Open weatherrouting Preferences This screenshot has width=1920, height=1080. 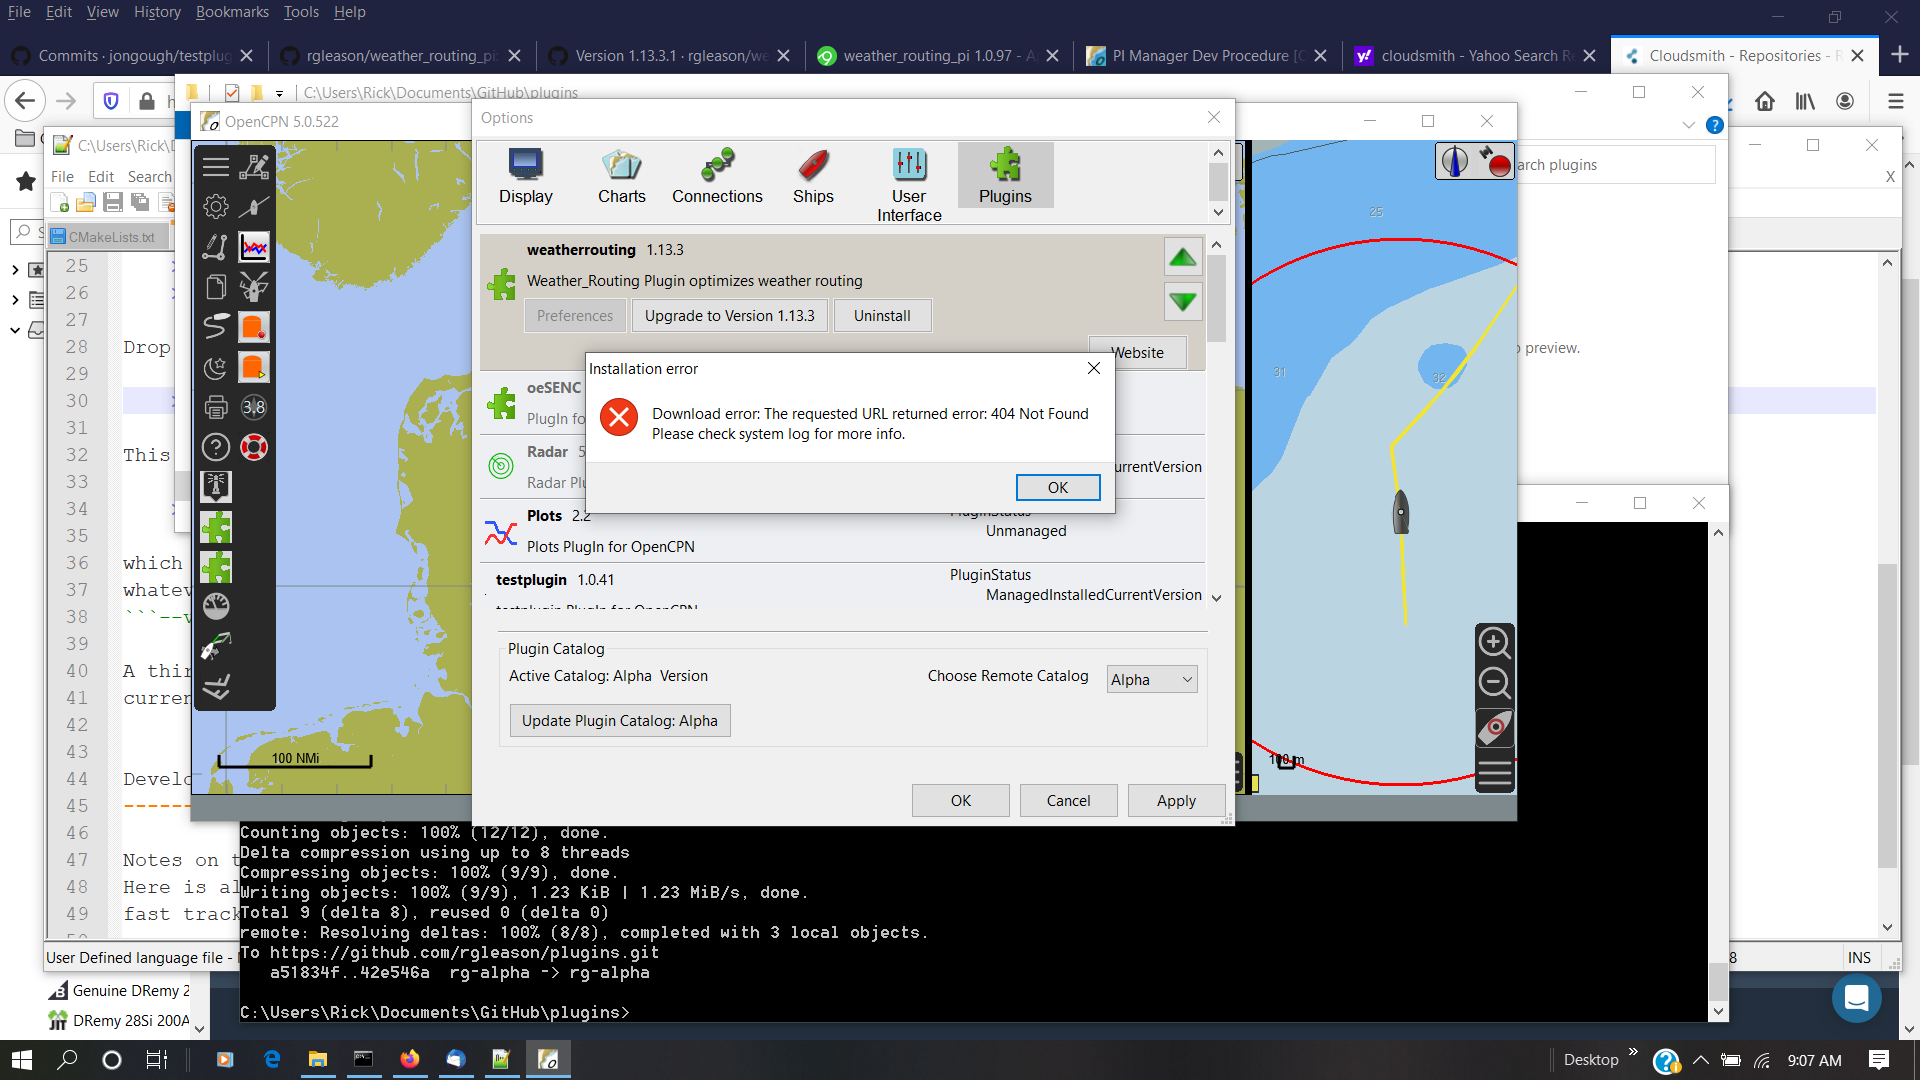pyautogui.click(x=574, y=315)
